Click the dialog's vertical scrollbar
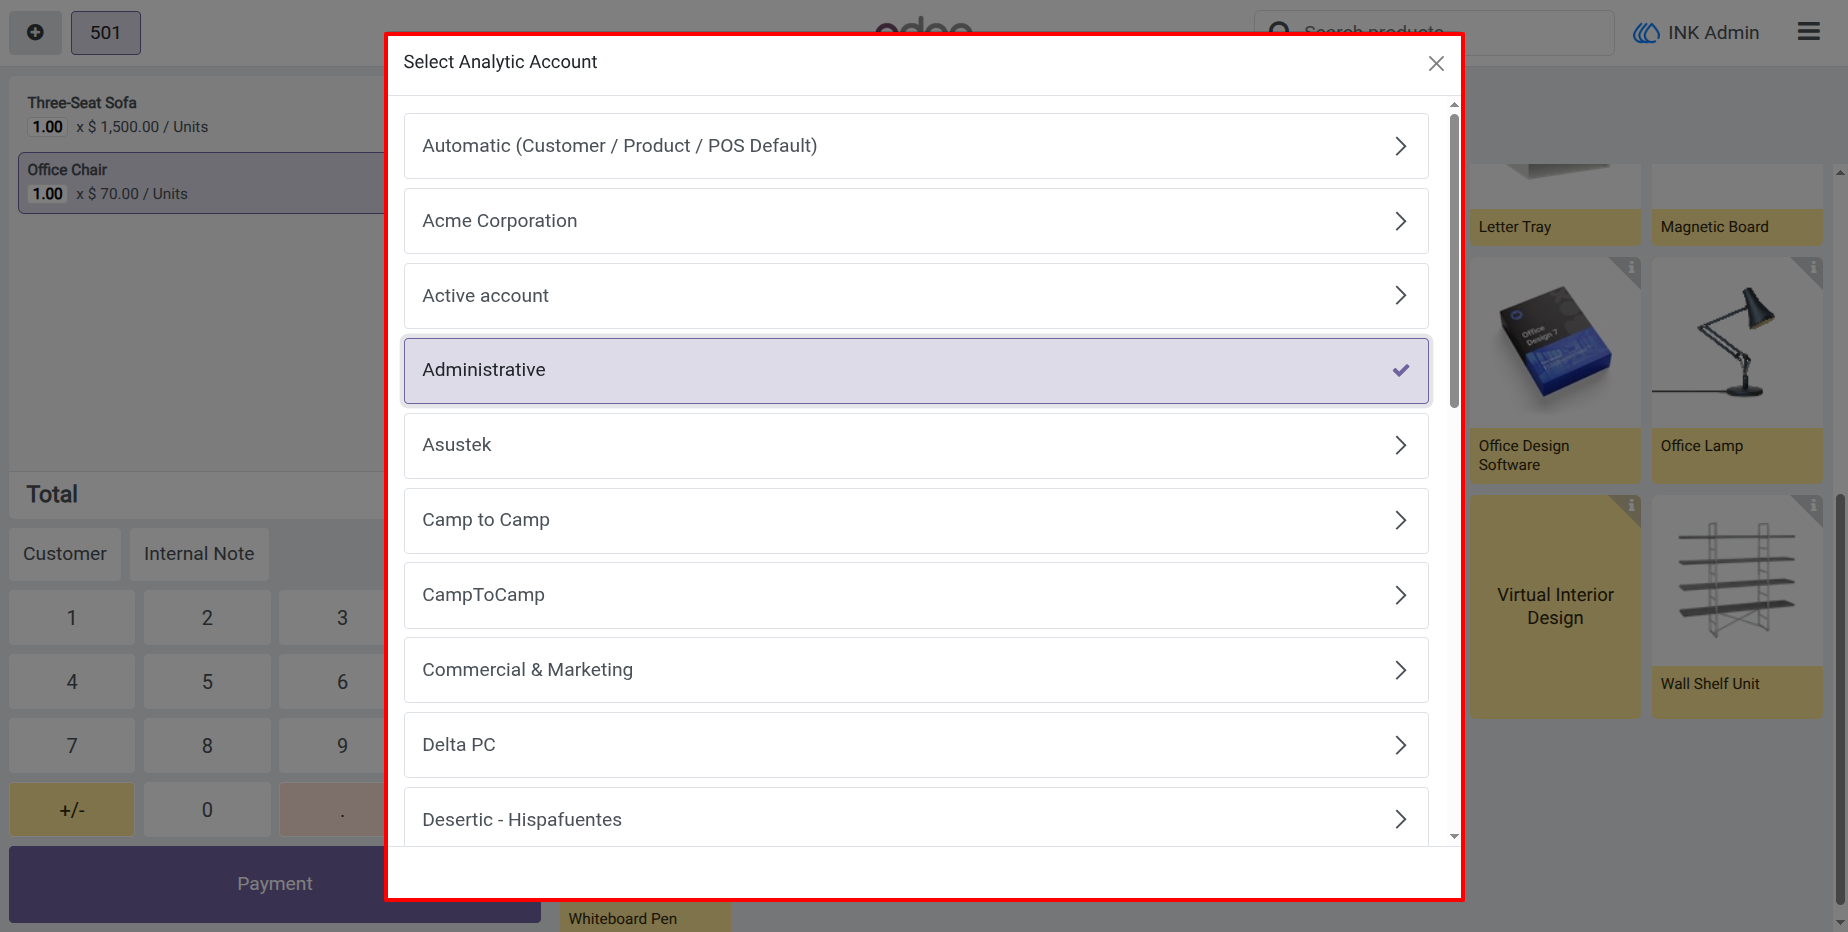 coord(1454,260)
